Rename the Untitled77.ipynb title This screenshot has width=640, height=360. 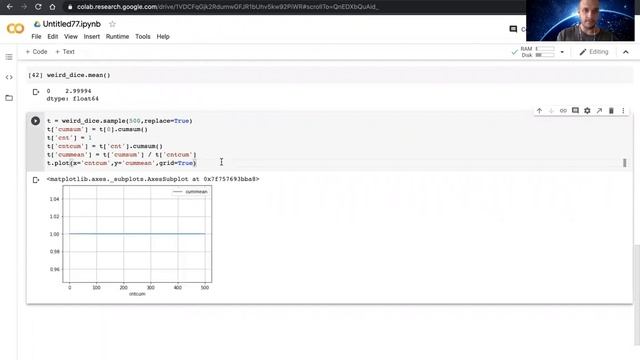71,24
